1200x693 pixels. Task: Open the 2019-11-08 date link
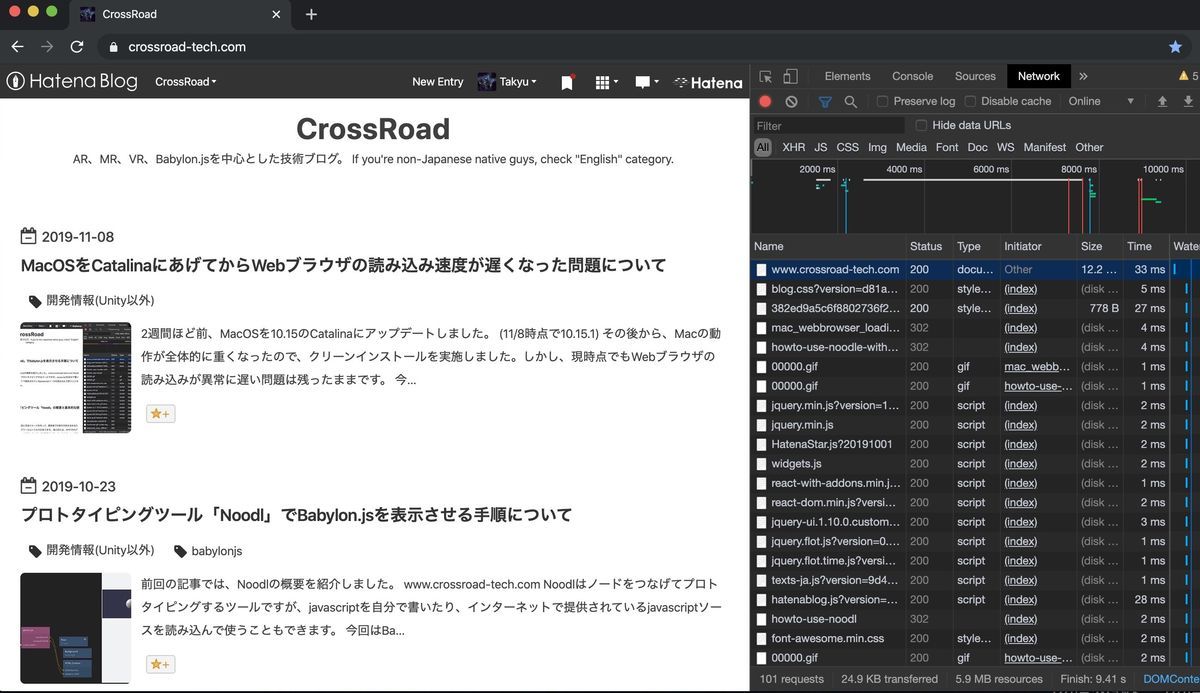point(78,237)
